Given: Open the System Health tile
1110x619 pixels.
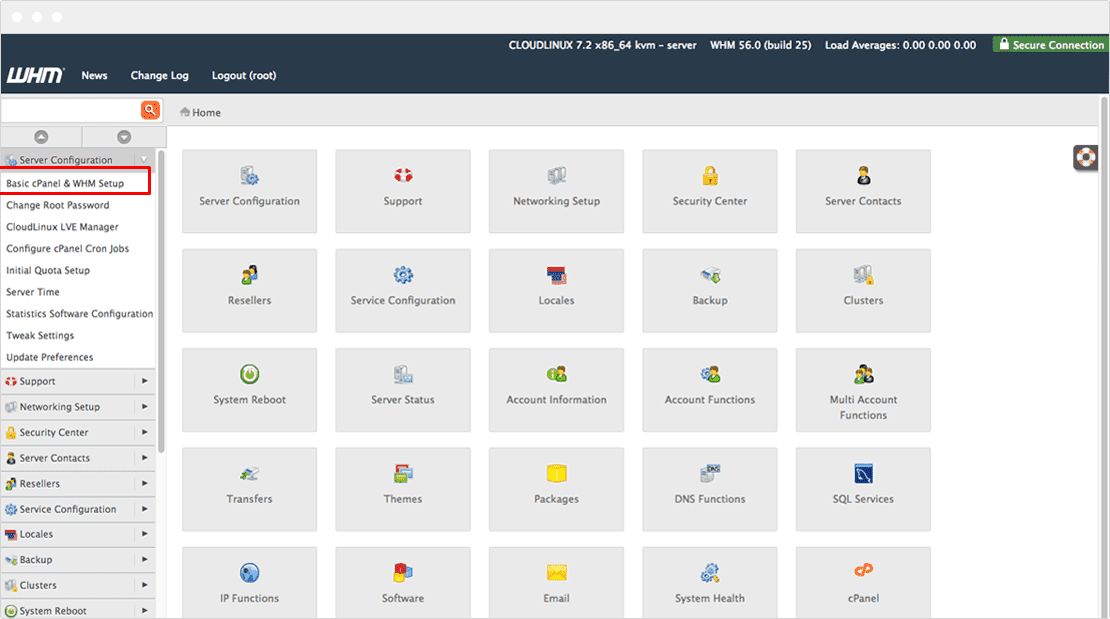Looking at the screenshot, I should [x=709, y=582].
